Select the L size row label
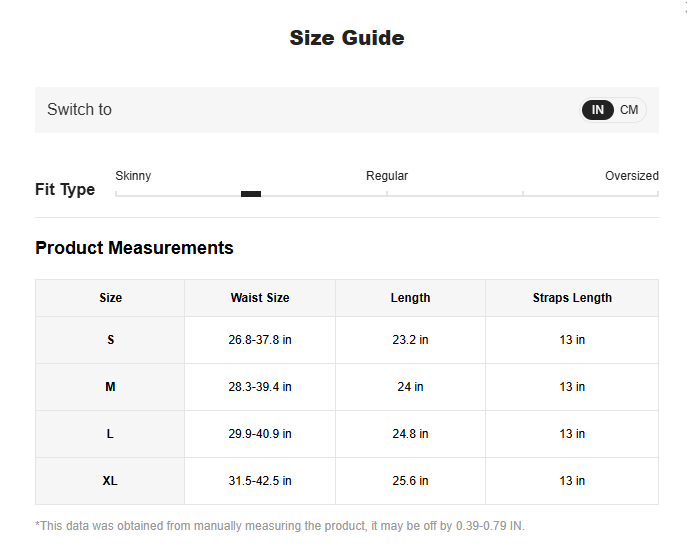This screenshot has width=687, height=544. (x=110, y=434)
